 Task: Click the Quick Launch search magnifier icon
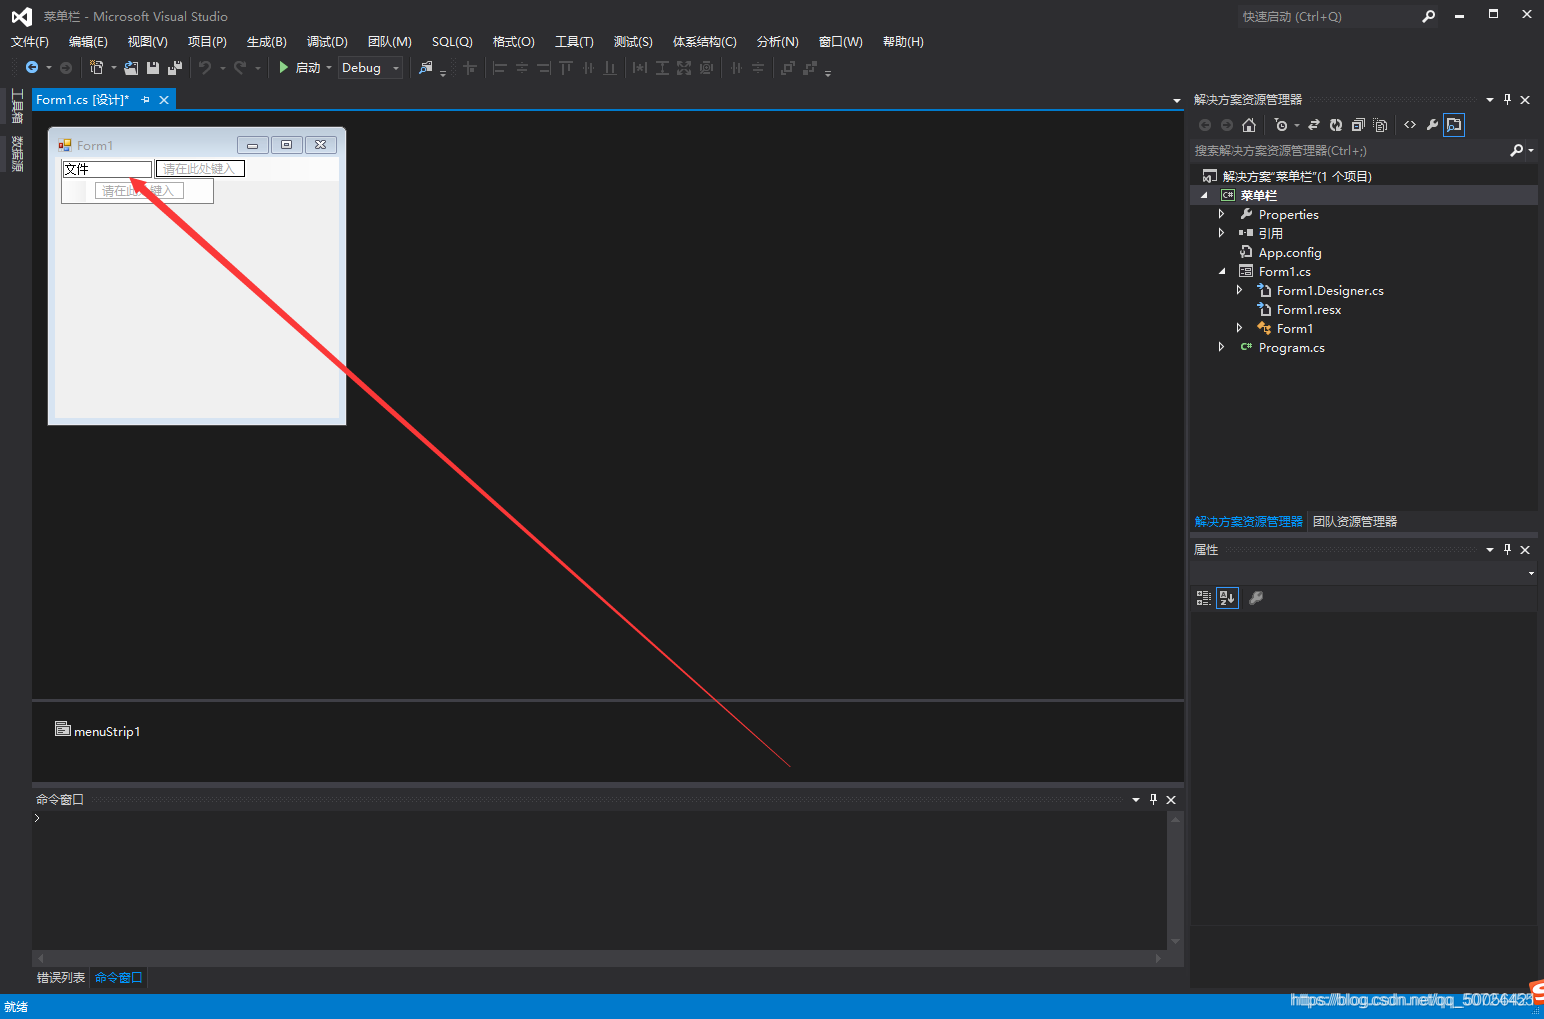click(1429, 16)
